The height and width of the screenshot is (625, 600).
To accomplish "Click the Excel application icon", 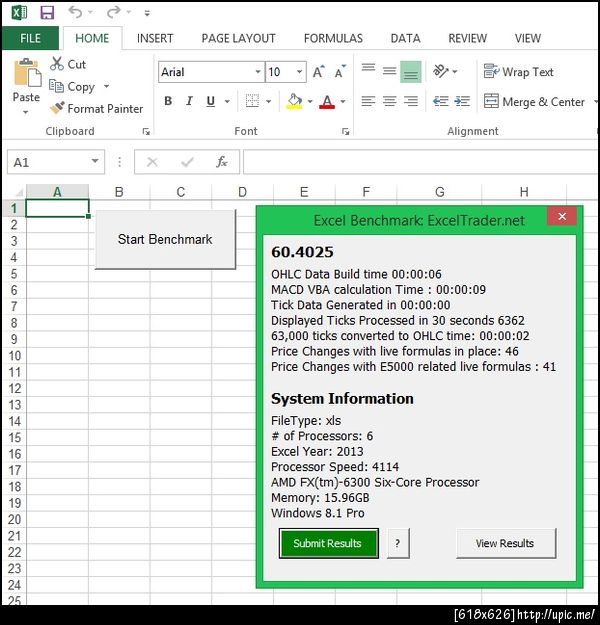I will click(x=19, y=12).
